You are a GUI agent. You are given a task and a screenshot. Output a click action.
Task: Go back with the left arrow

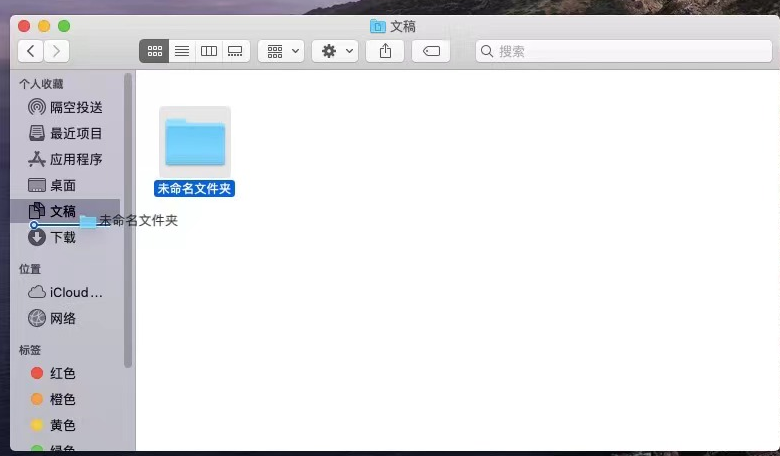31,51
